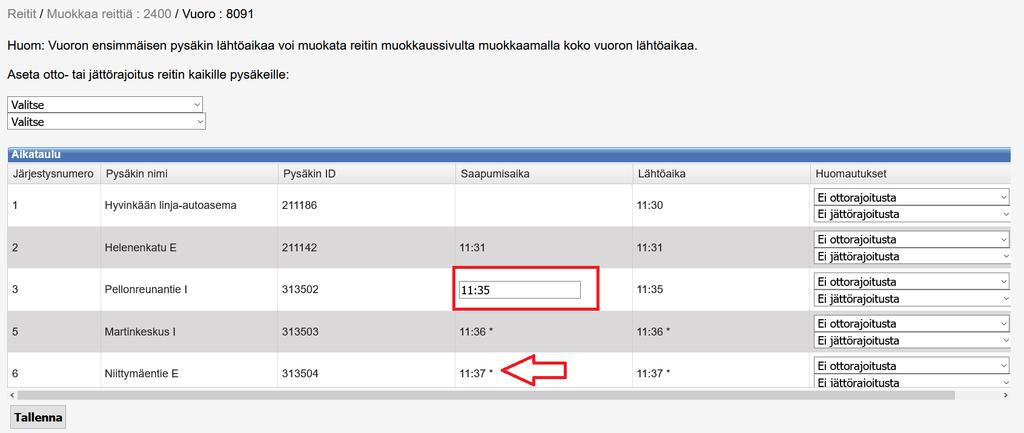This screenshot has width=1024, height=433.
Task: Click the Vuoro : 8091 breadcrumb text
Action: click(x=218, y=13)
